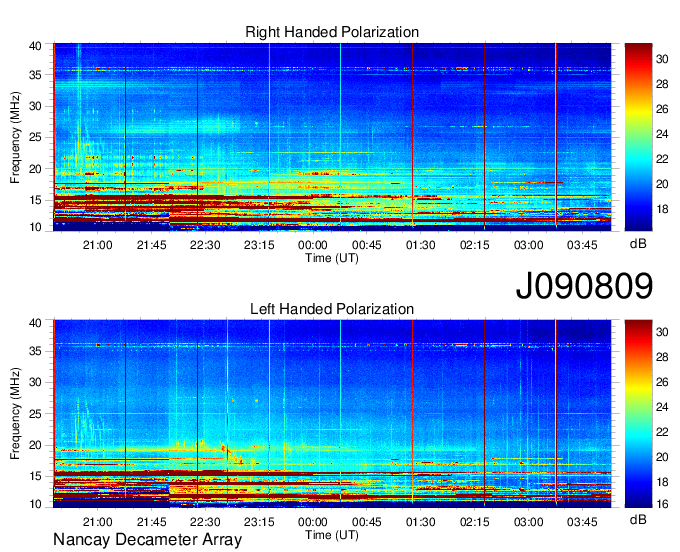Click 26 dB value on Right Handed colorbar

pyautogui.click(x=662, y=109)
